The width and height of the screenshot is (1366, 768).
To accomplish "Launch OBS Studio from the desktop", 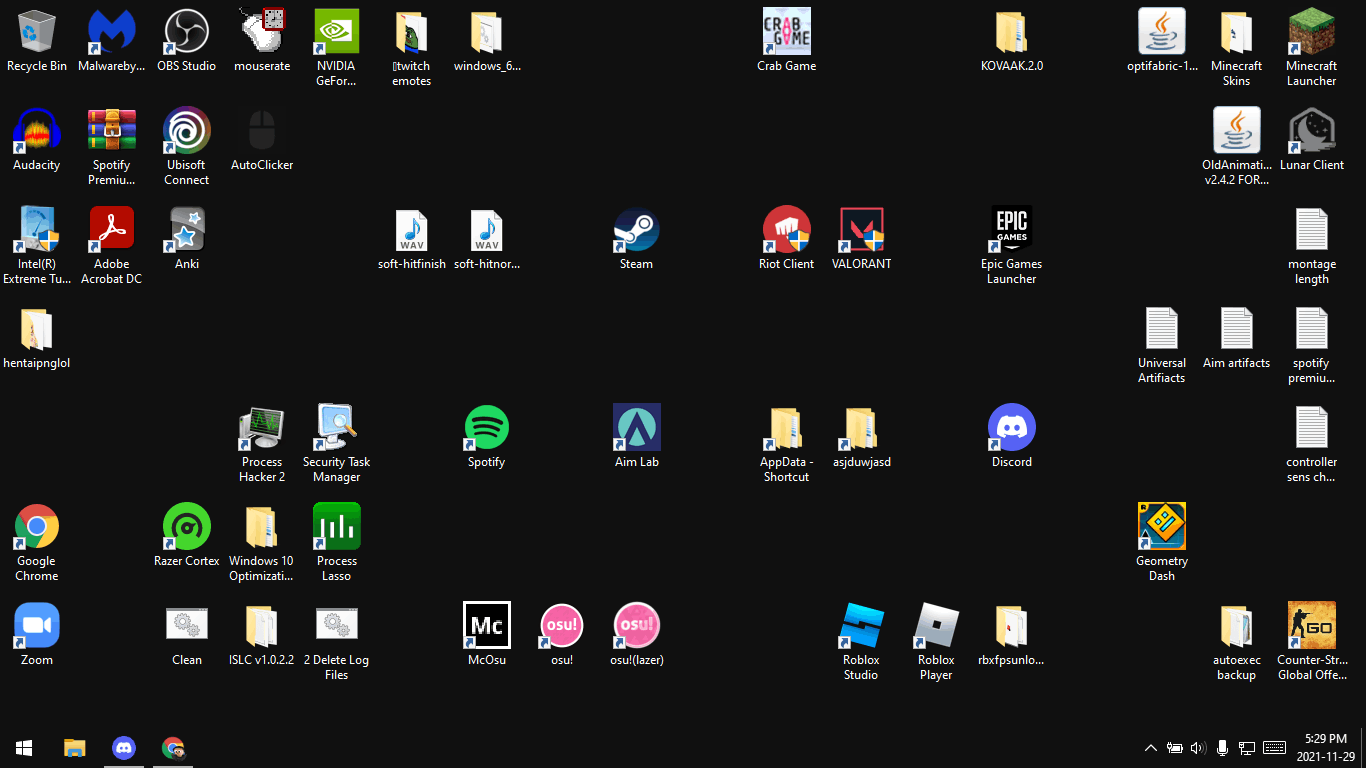I will pos(187,32).
